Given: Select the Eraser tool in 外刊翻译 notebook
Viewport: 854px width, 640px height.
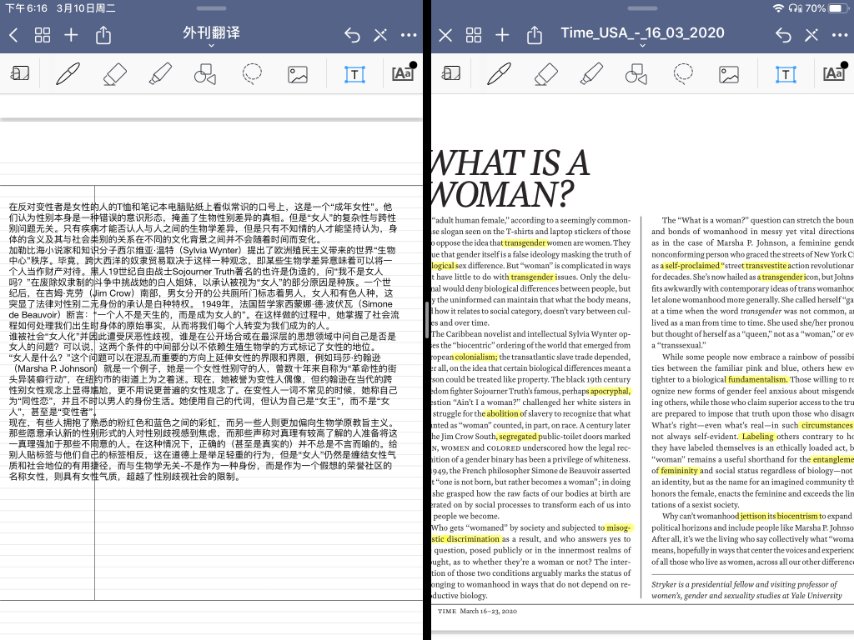Looking at the screenshot, I should pyautogui.click(x=115, y=74).
